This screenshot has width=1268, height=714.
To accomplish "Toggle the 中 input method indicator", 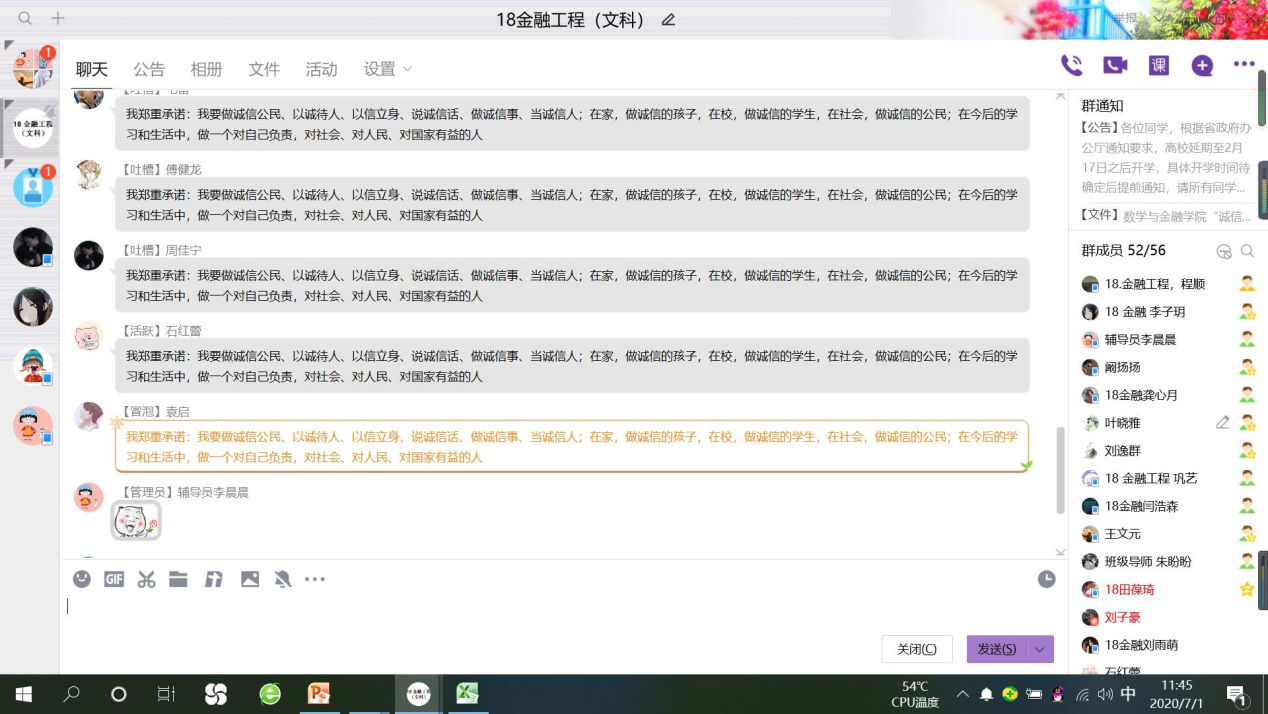I will (x=1128, y=694).
